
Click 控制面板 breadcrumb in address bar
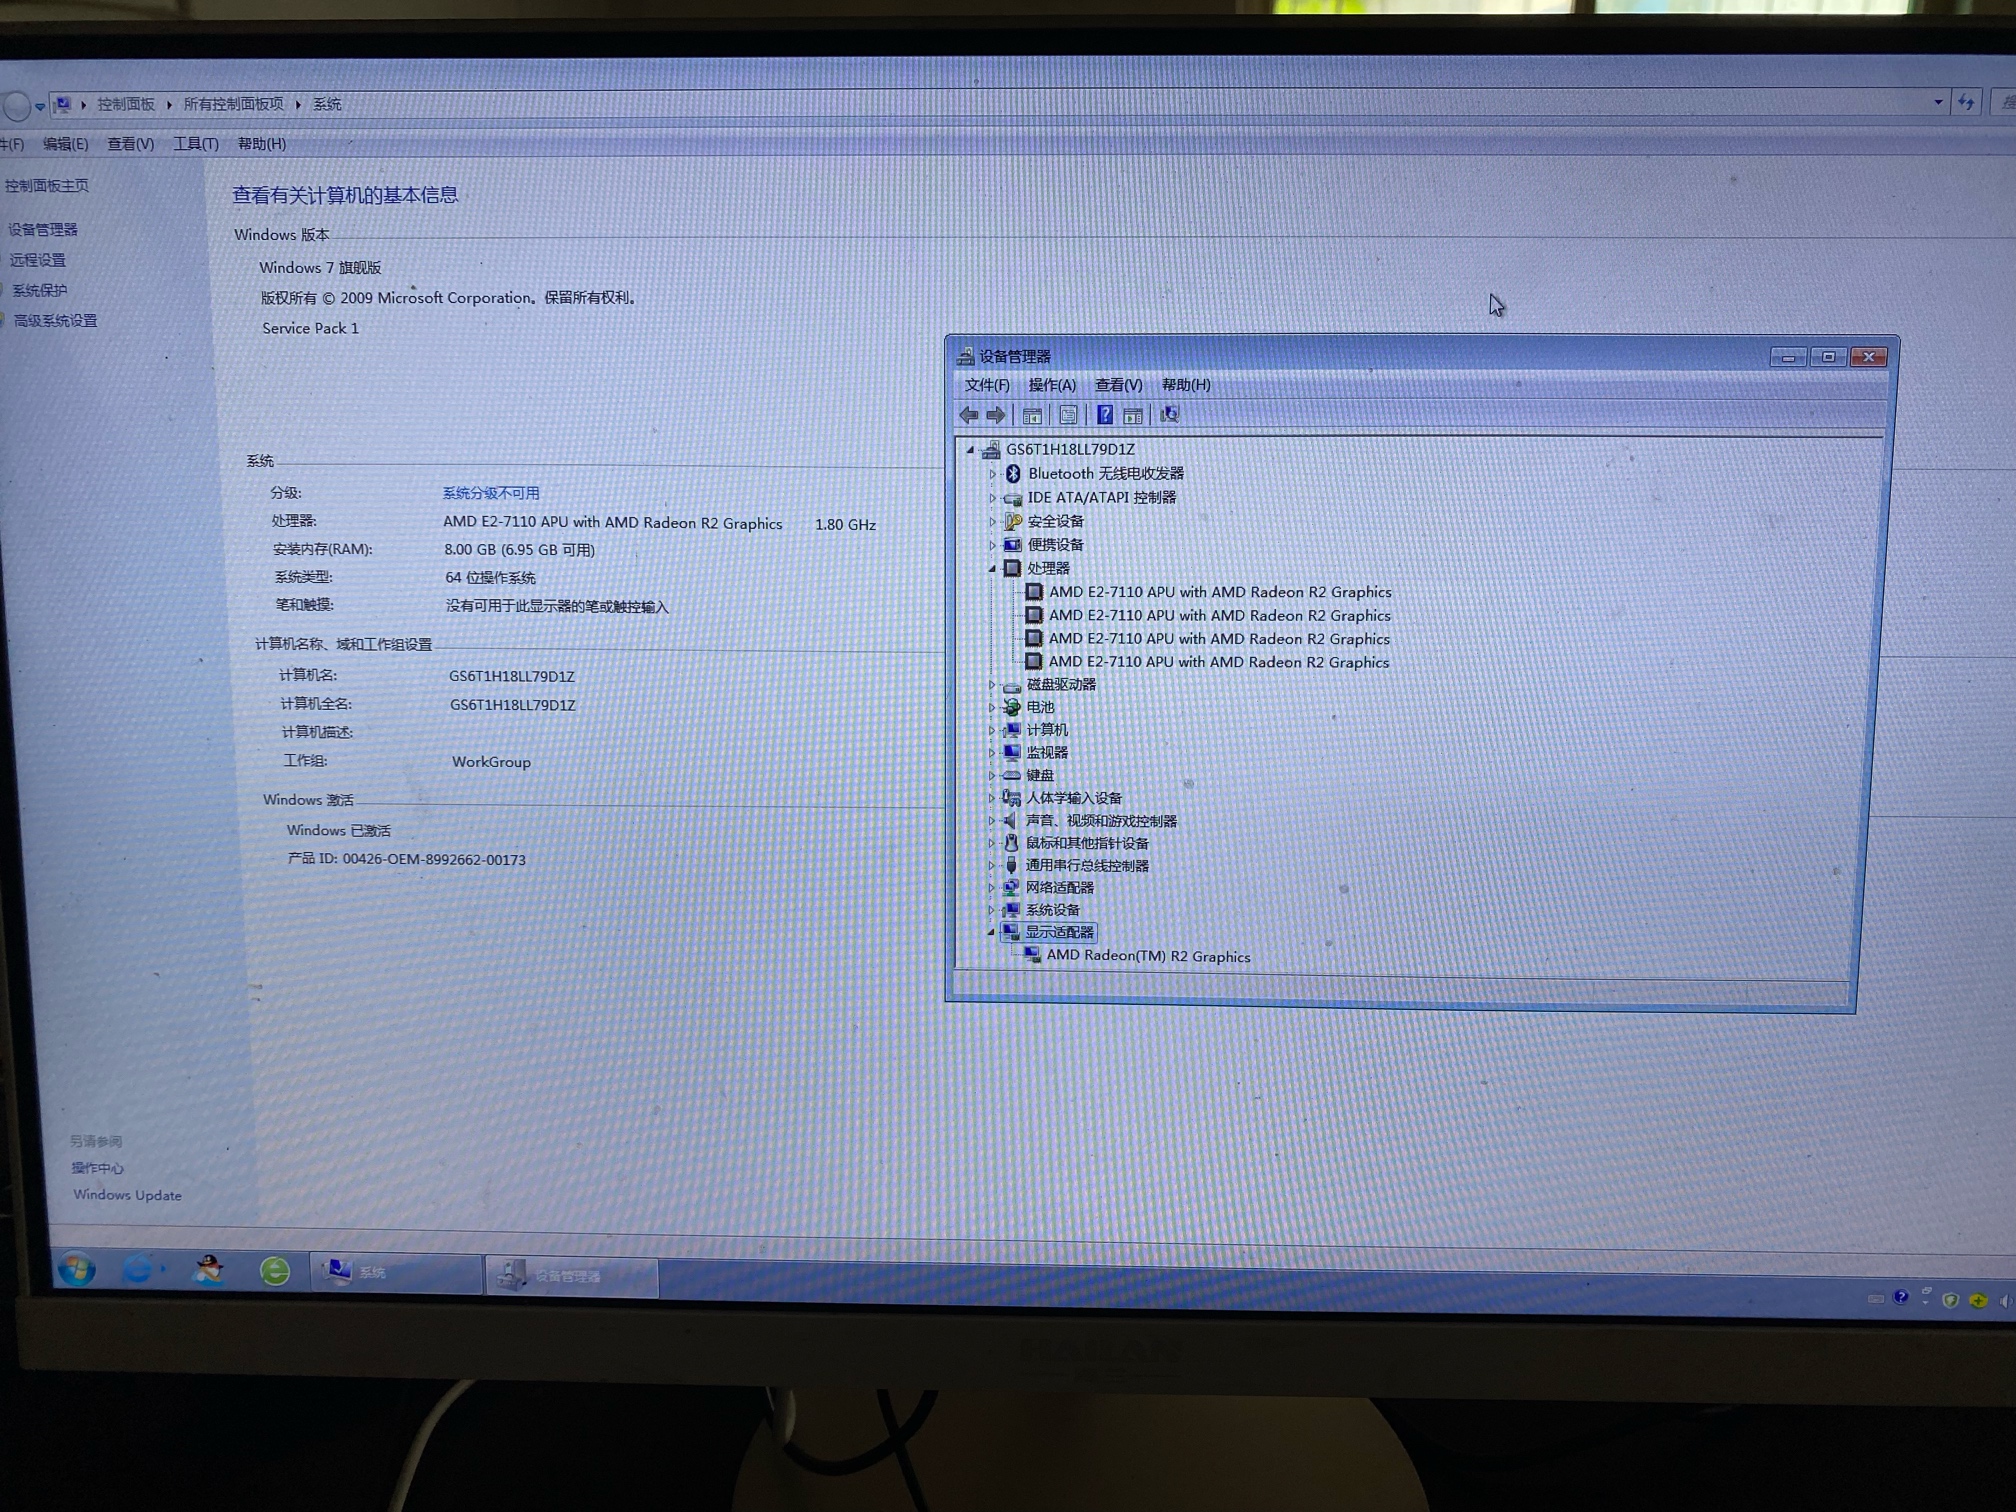[x=126, y=104]
